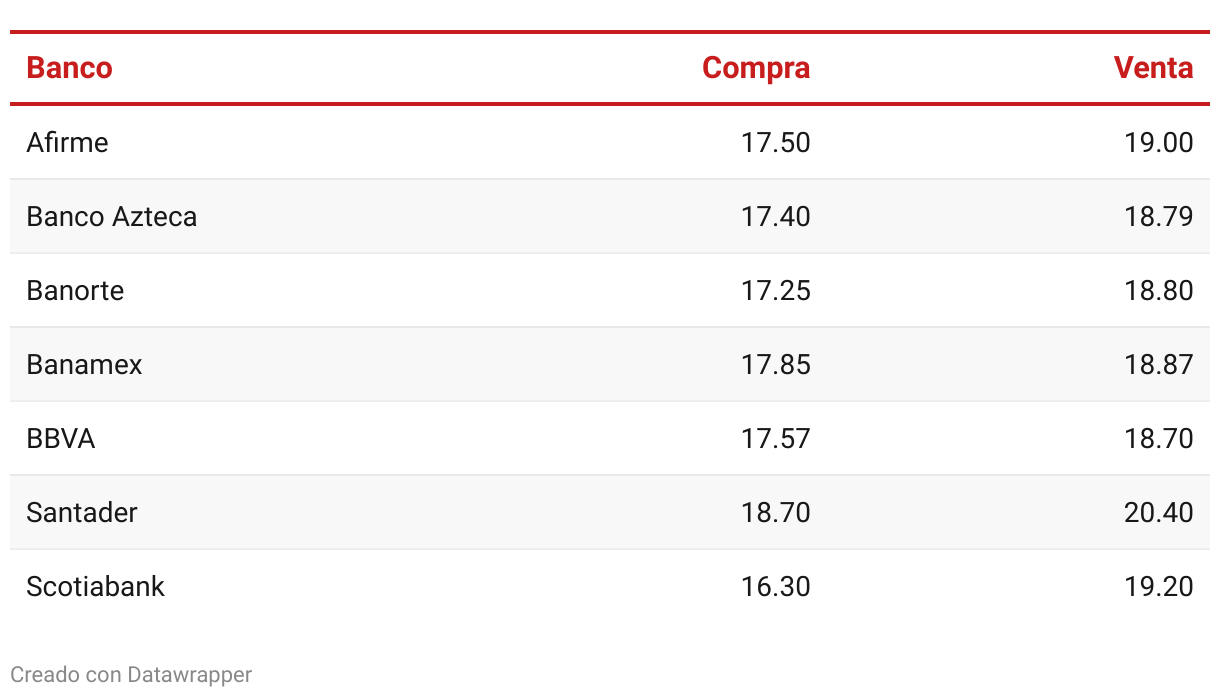
Task: Click the Venta column header
Action: point(1153,68)
